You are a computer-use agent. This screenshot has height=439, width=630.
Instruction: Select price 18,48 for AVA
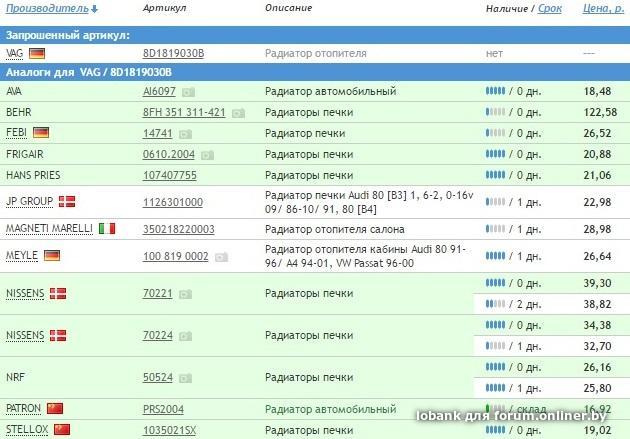597,92
